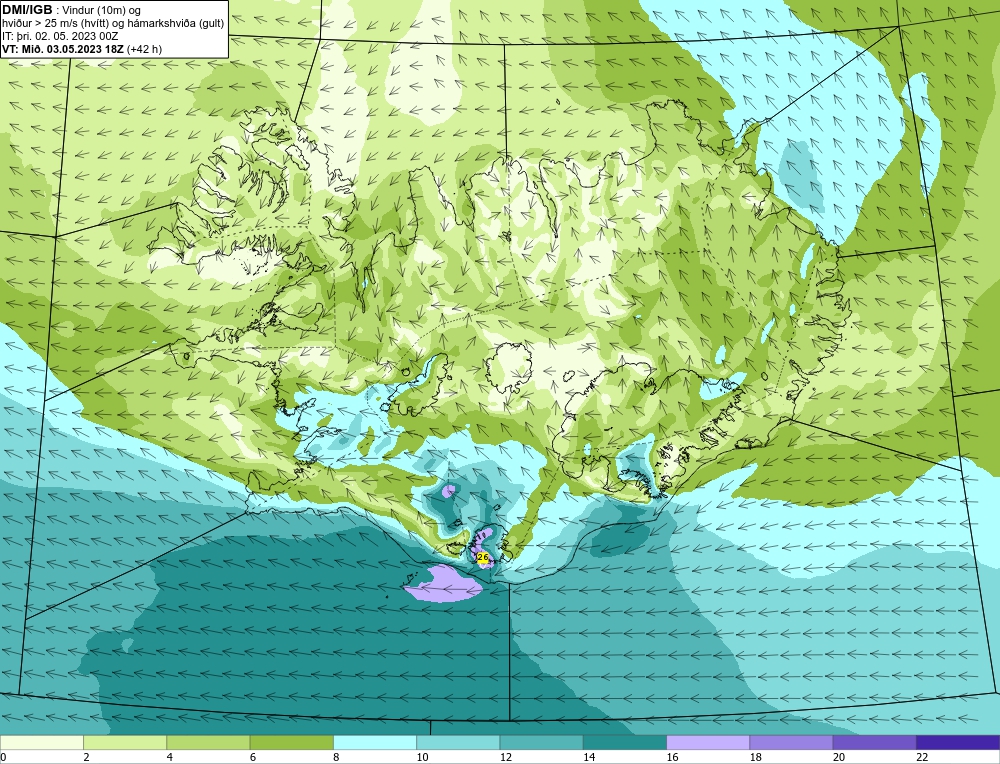Screen dimensions: 1000x764
Task: Click the legend scale label 22
Action: (920, 757)
